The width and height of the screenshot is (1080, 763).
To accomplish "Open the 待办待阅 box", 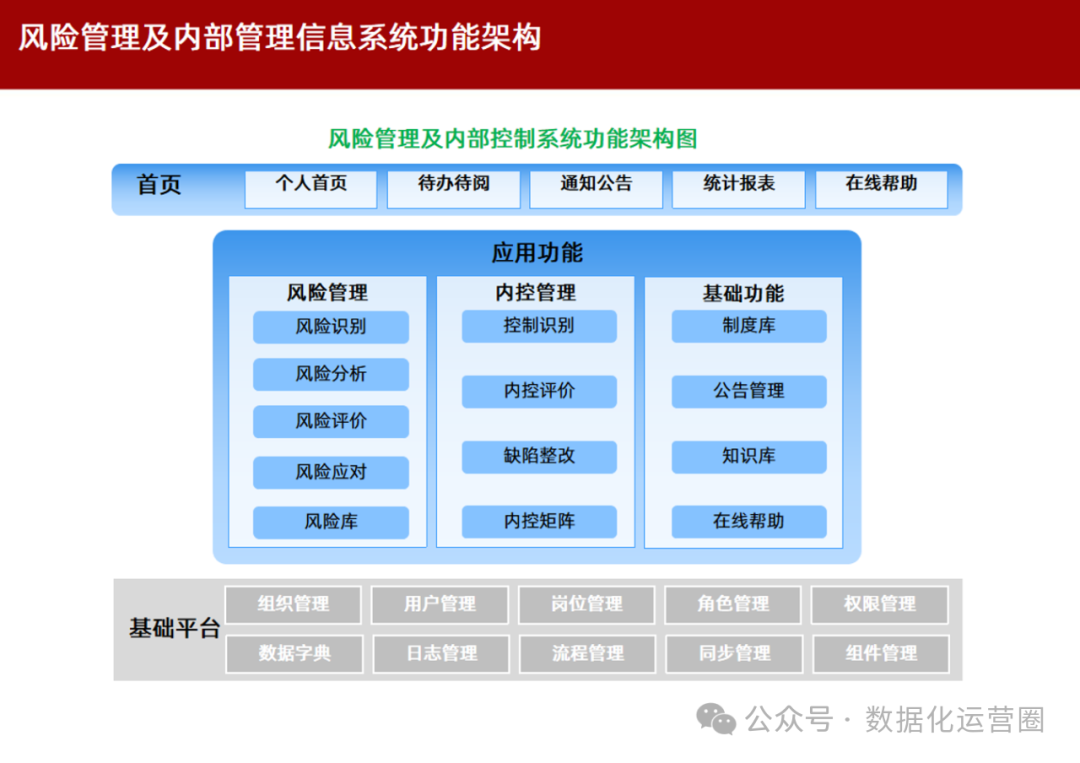I will [x=453, y=189].
